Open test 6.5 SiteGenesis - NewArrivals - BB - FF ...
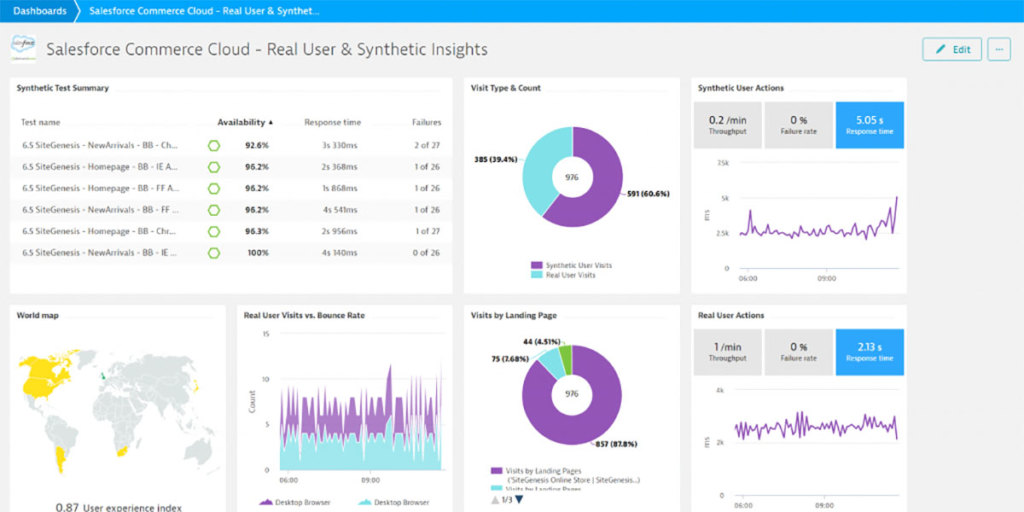The image size is (1024, 512). [x=100, y=210]
